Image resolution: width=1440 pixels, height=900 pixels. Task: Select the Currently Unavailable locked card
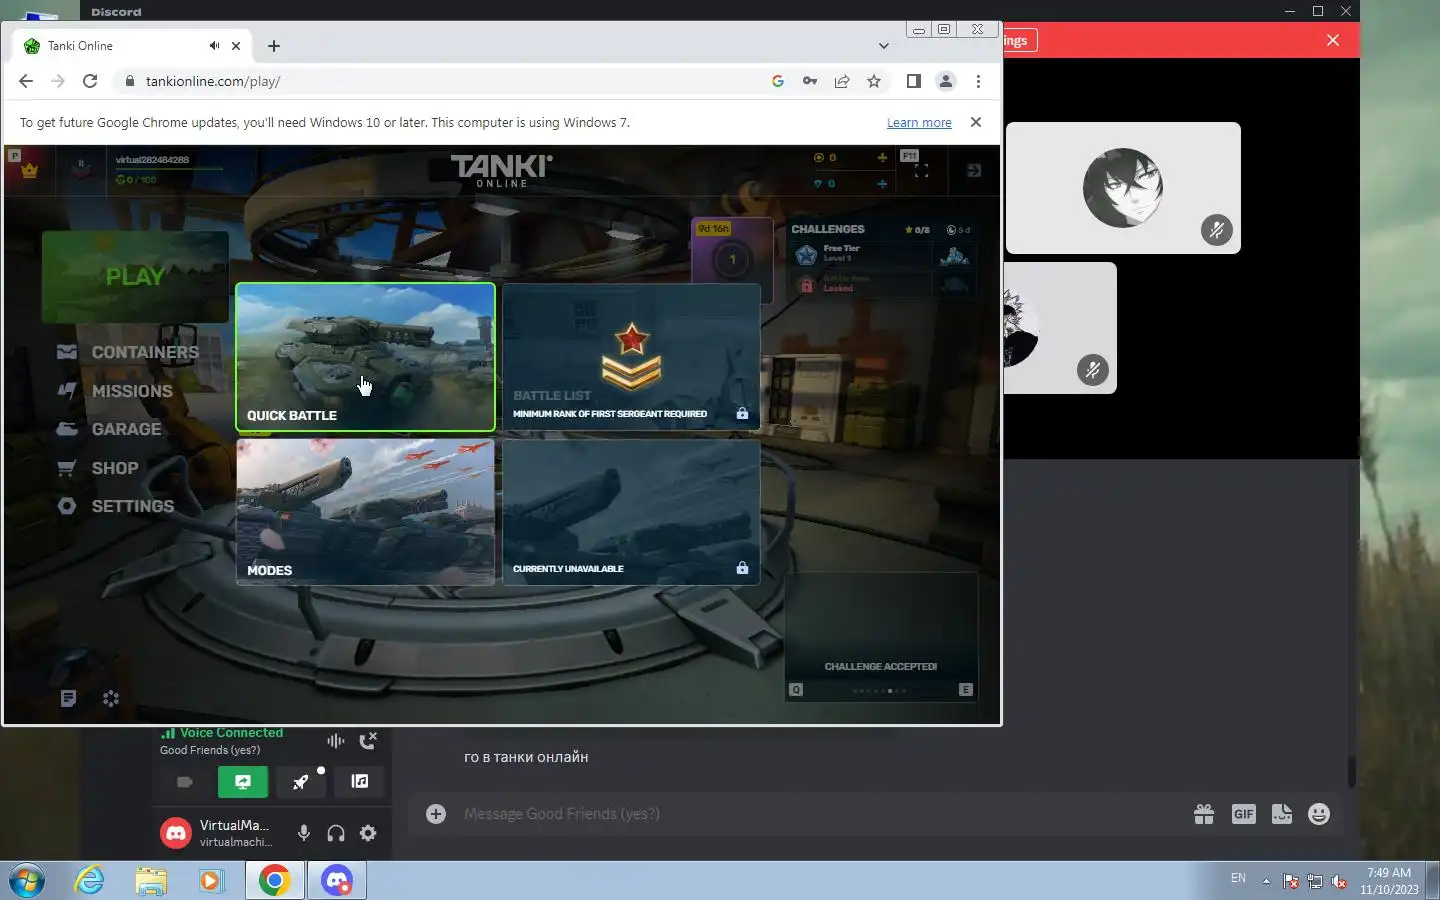(631, 512)
